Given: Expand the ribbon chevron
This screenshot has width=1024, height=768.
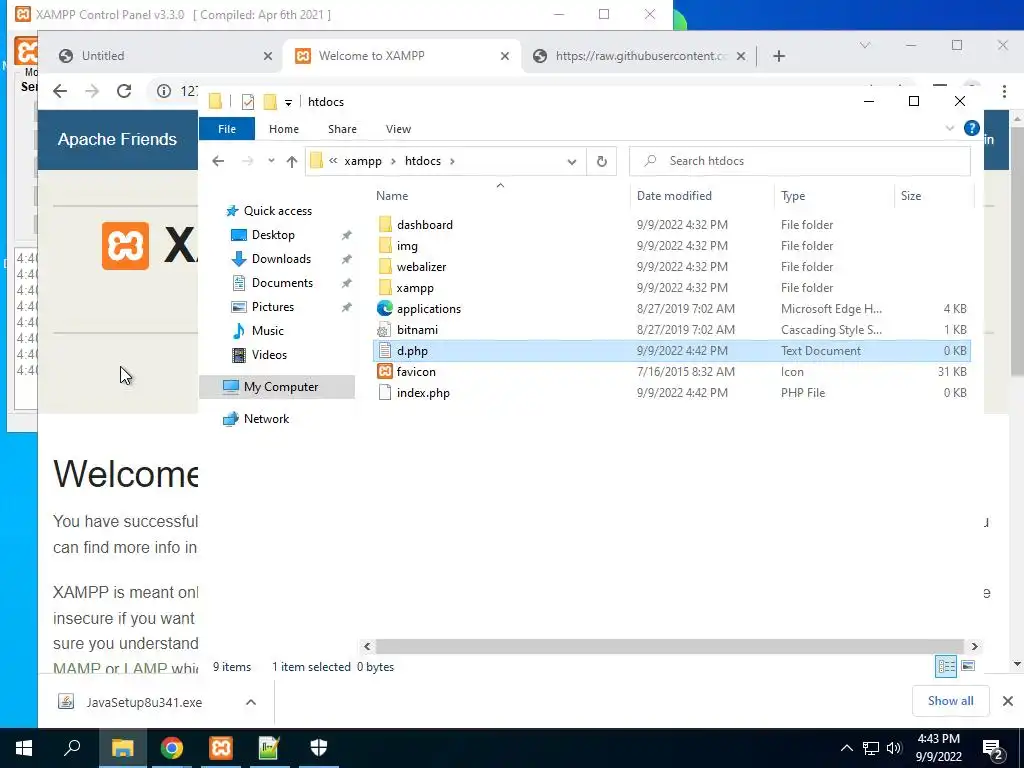Looking at the screenshot, I should pyautogui.click(x=950, y=129).
